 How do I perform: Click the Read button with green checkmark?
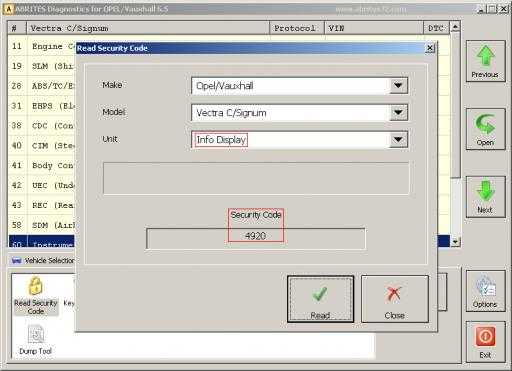pyautogui.click(x=320, y=299)
